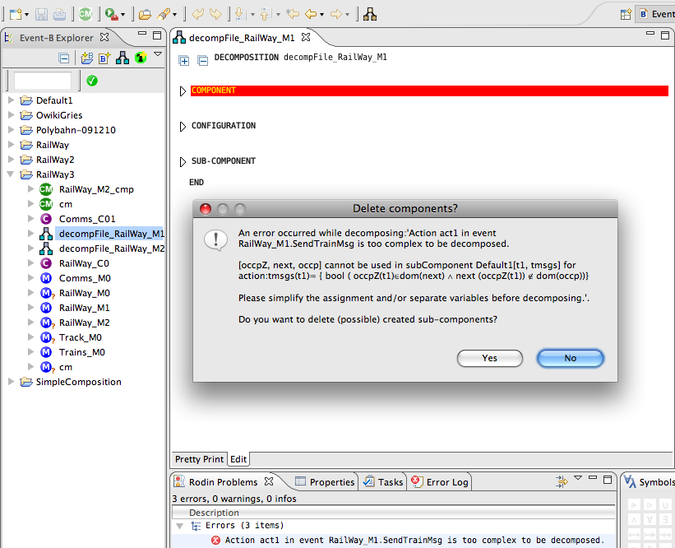Open the Rodin Problems tab
This screenshot has width=675, height=548.
pos(223,482)
